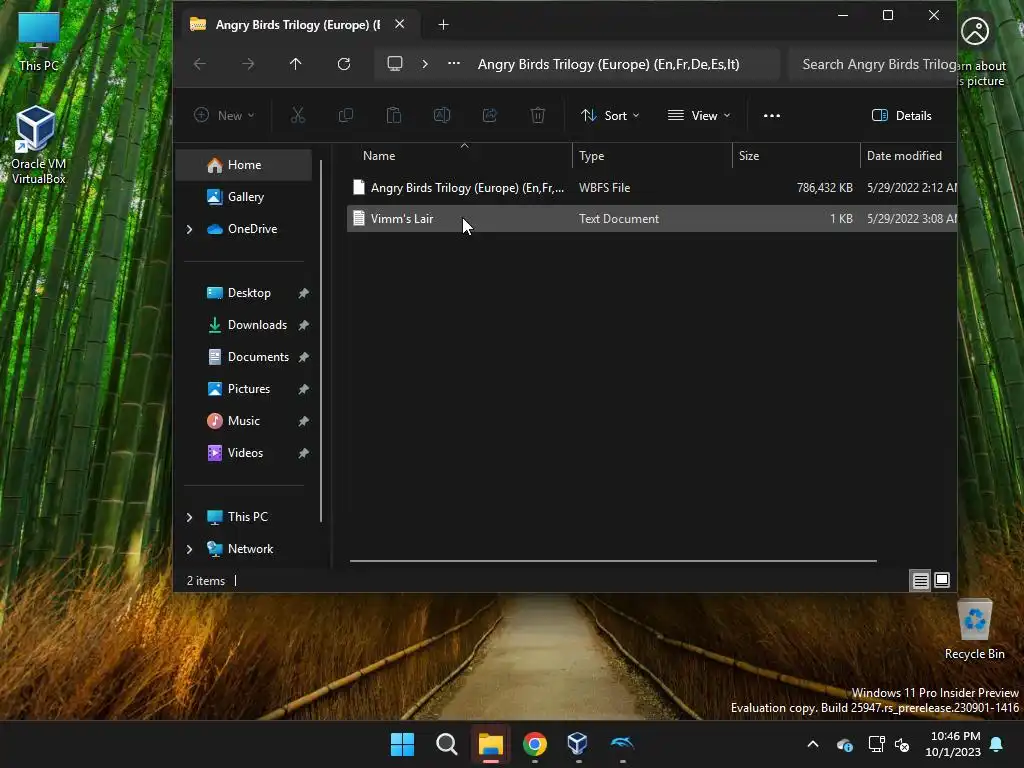Click the Angry Birds Trilogy address breadcrumb
1024x768 pixels.
[x=608, y=64]
